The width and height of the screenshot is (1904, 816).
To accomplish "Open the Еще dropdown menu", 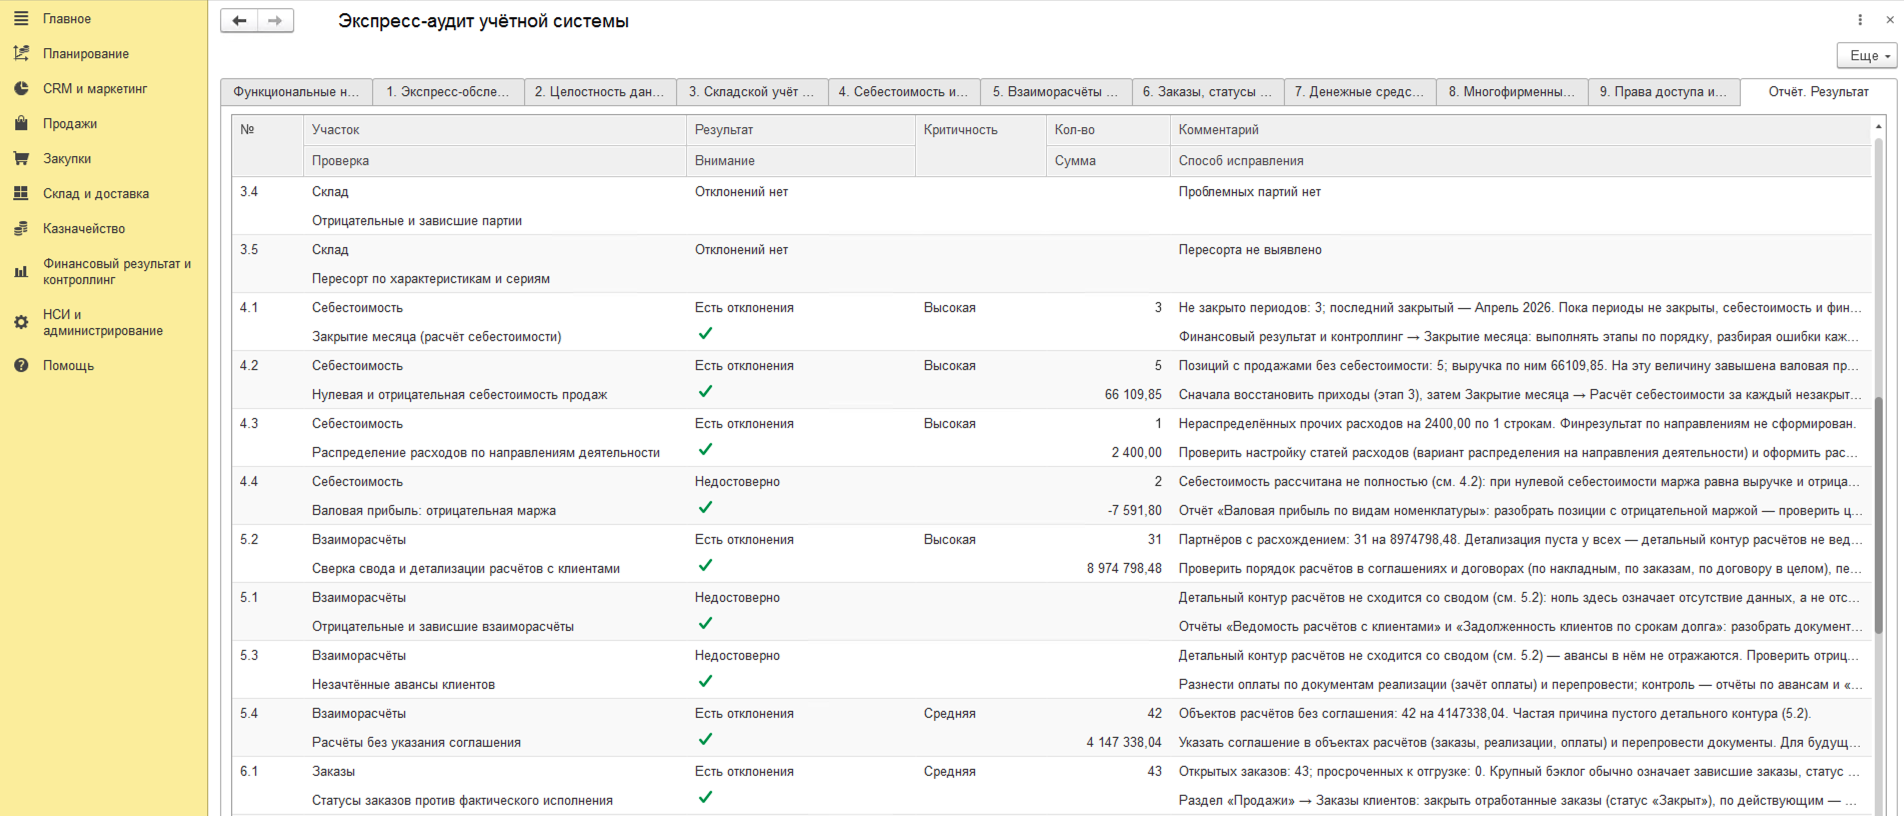I will click(1867, 56).
